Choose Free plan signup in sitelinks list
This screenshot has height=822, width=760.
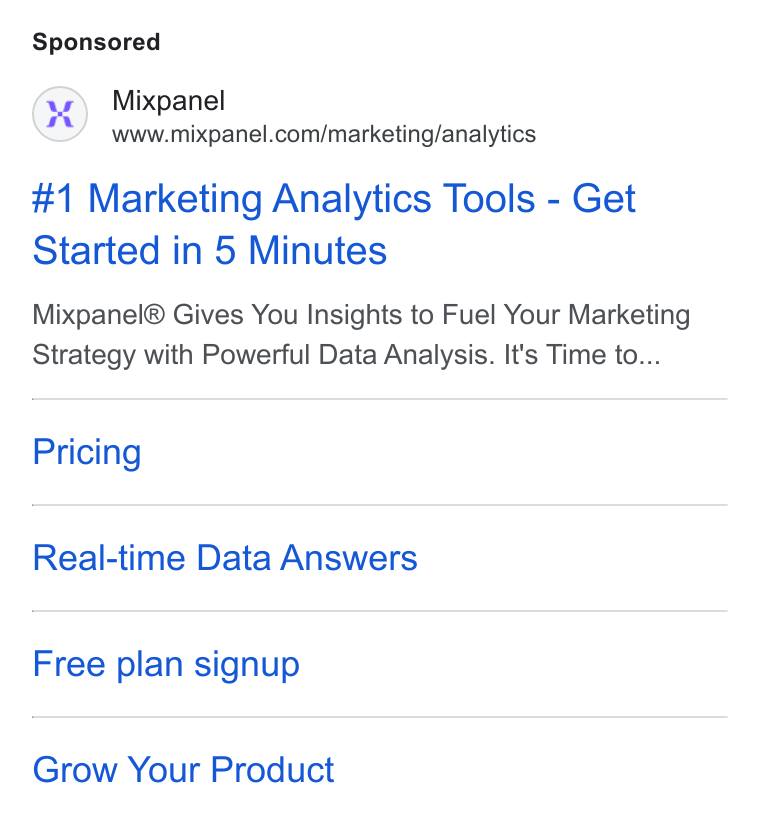click(166, 664)
